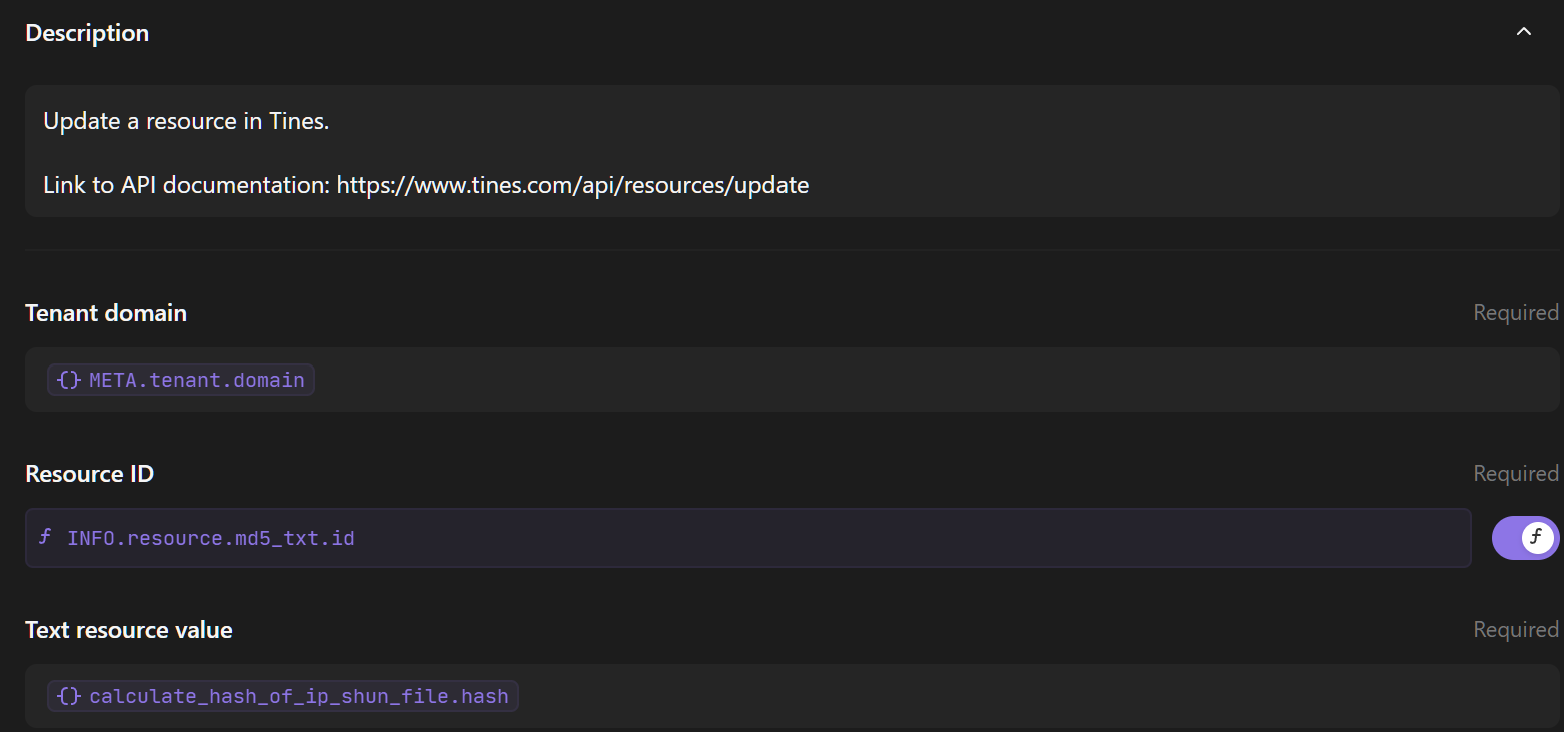Screen dimensions: 1564x732
Task: Click the curly braces icon on calculate_hash pill
Action: pos(69,696)
